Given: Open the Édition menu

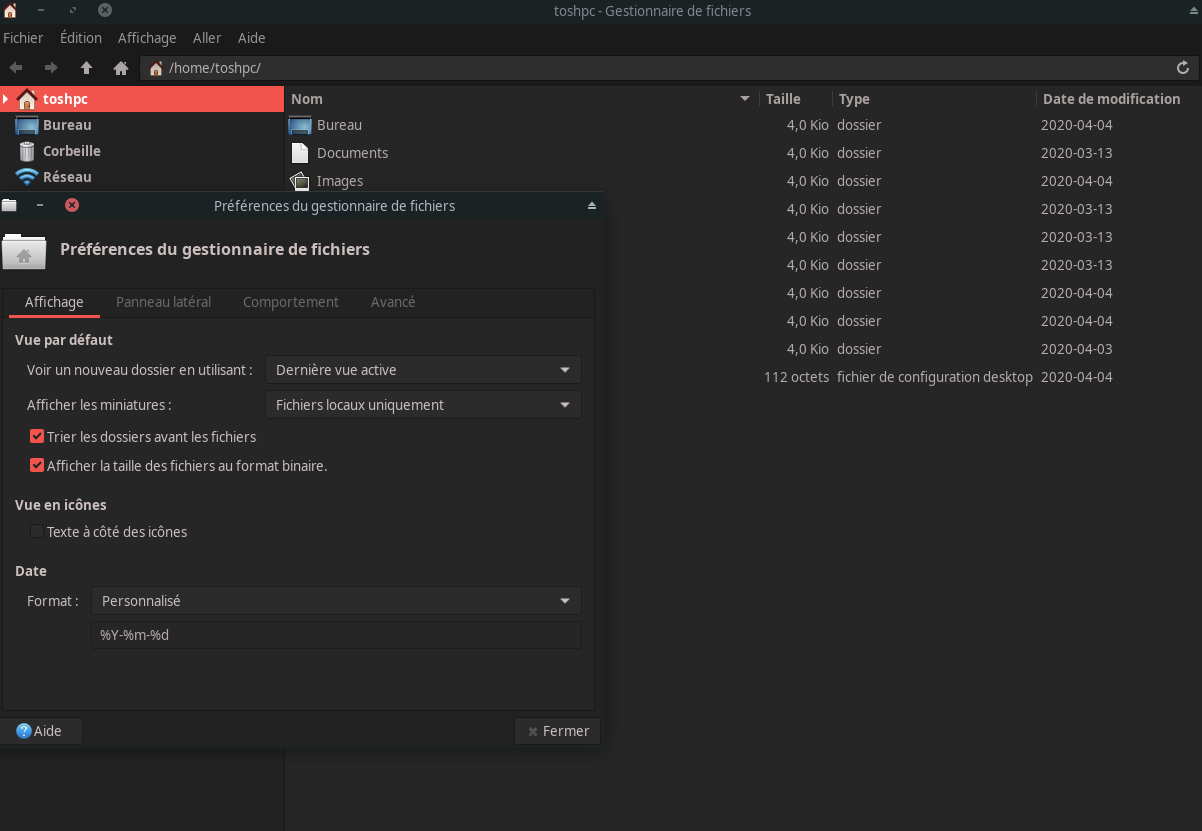Looking at the screenshot, I should click(80, 38).
